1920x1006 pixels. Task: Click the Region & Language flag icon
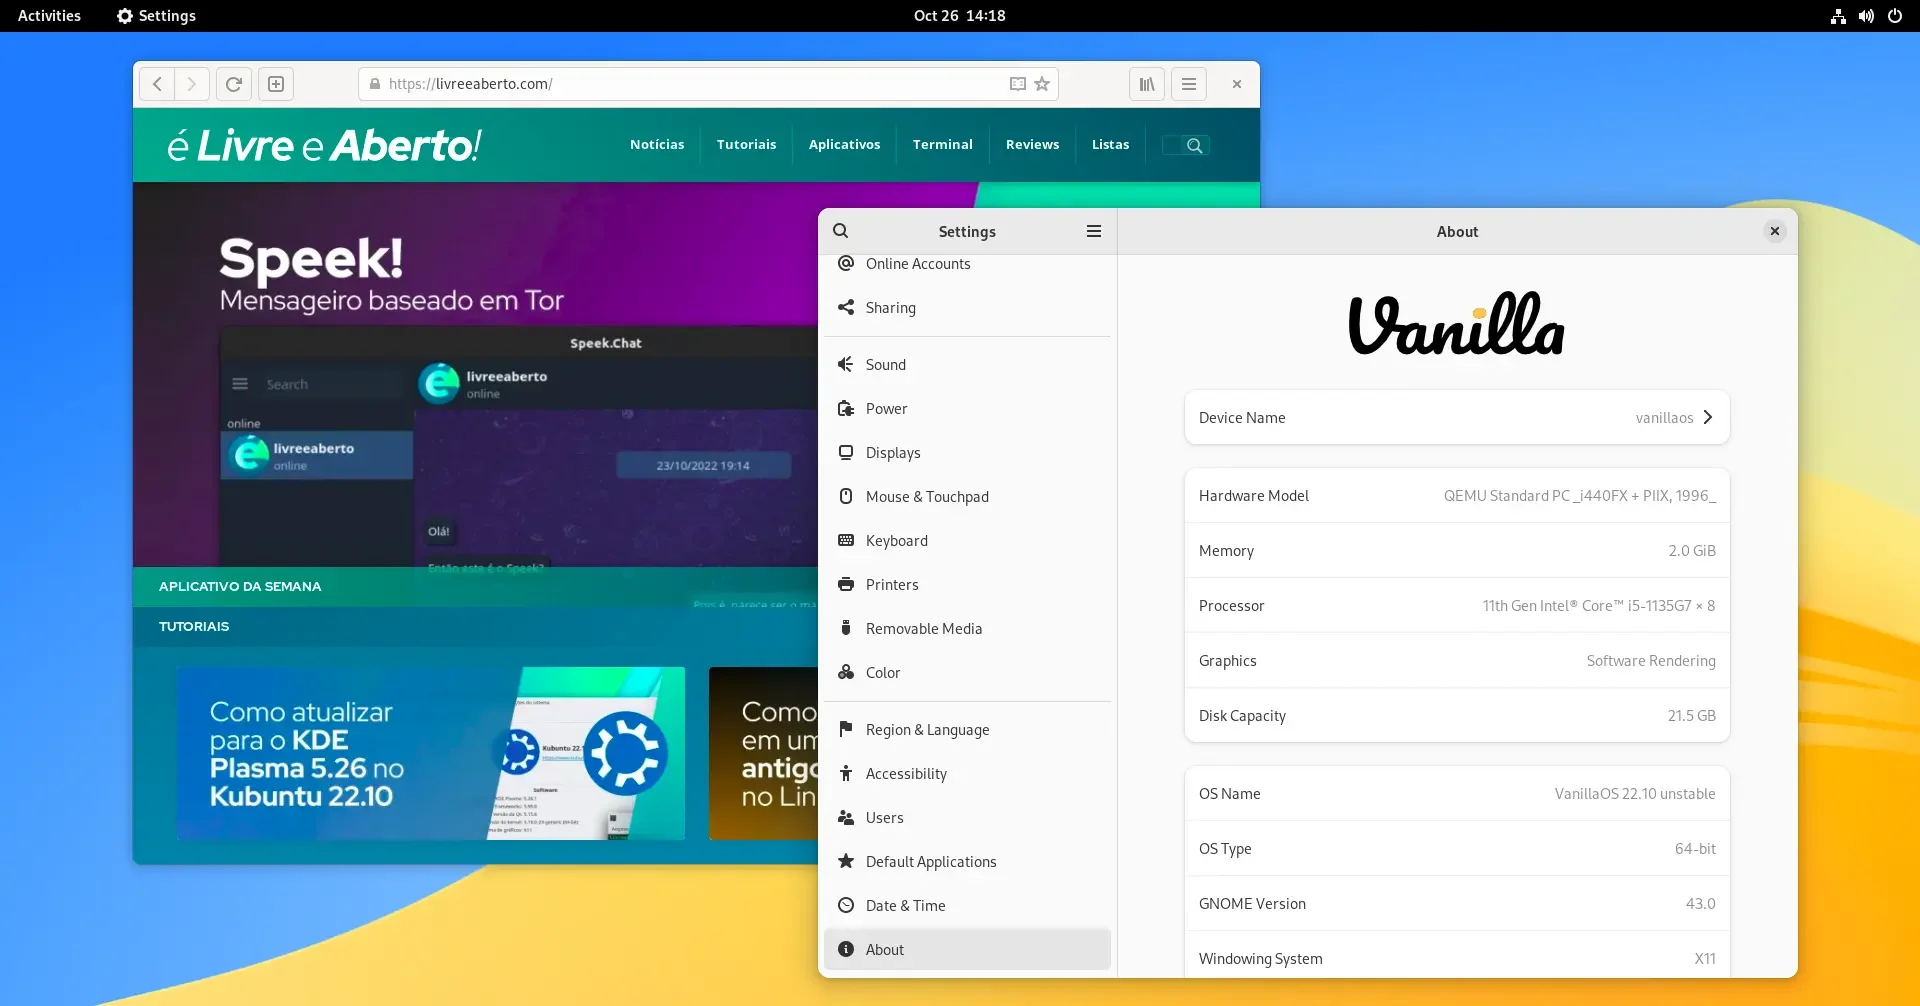coord(846,729)
